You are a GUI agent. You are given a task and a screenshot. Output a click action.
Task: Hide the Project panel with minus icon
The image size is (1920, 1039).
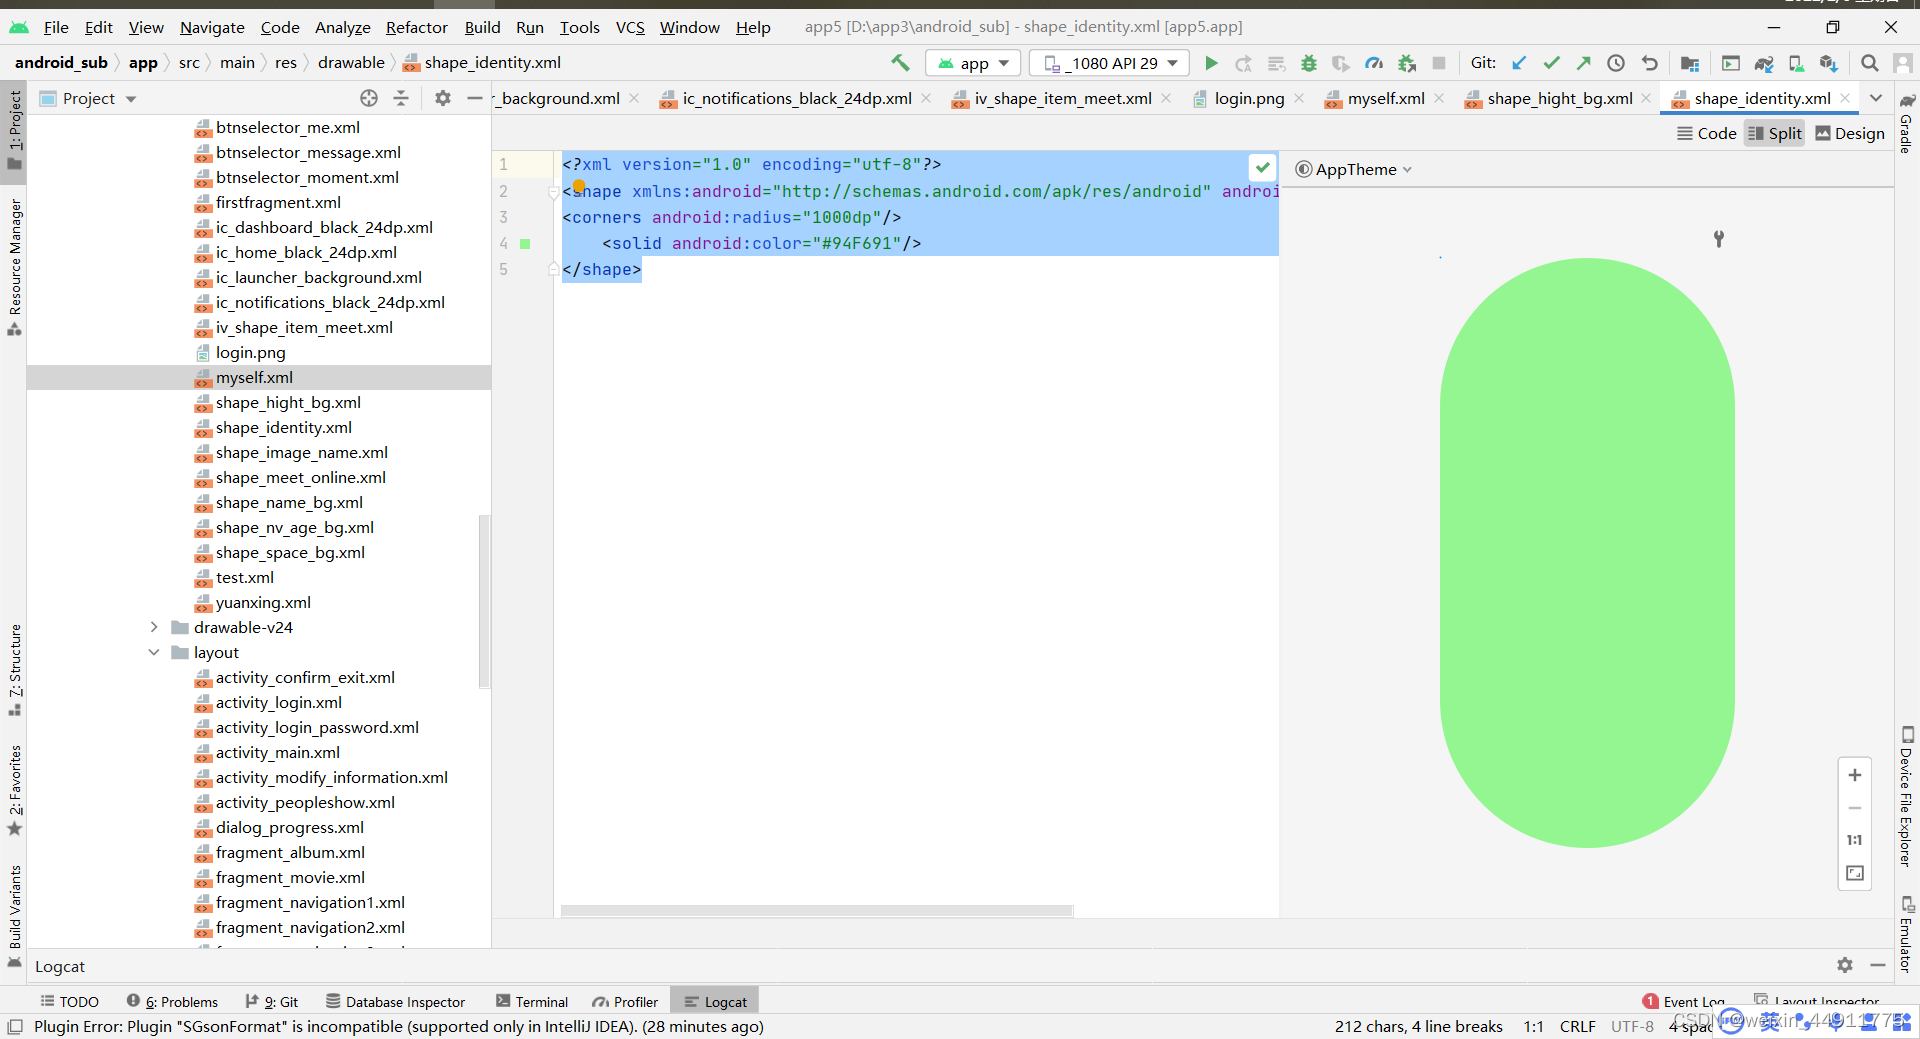474,98
